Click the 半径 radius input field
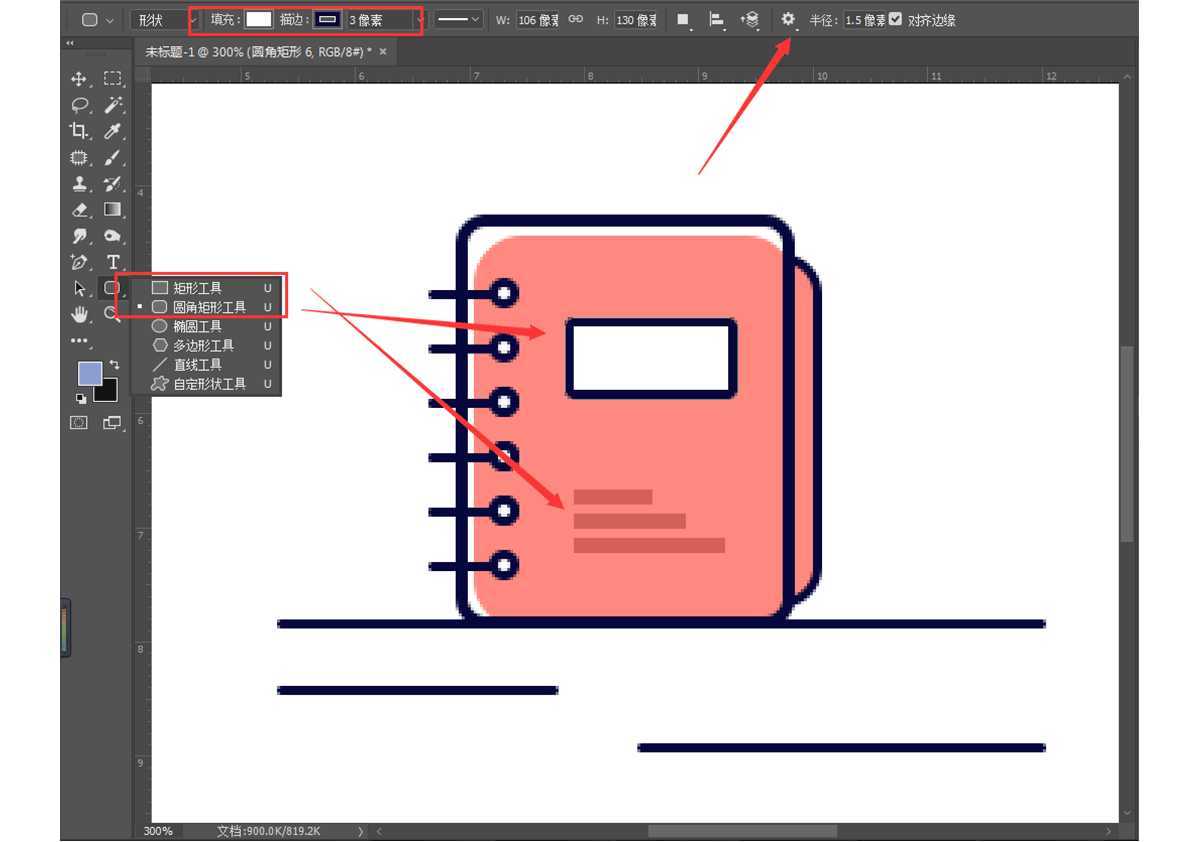Viewport: 1200px width, 842px height. click(x=864, y=20)
